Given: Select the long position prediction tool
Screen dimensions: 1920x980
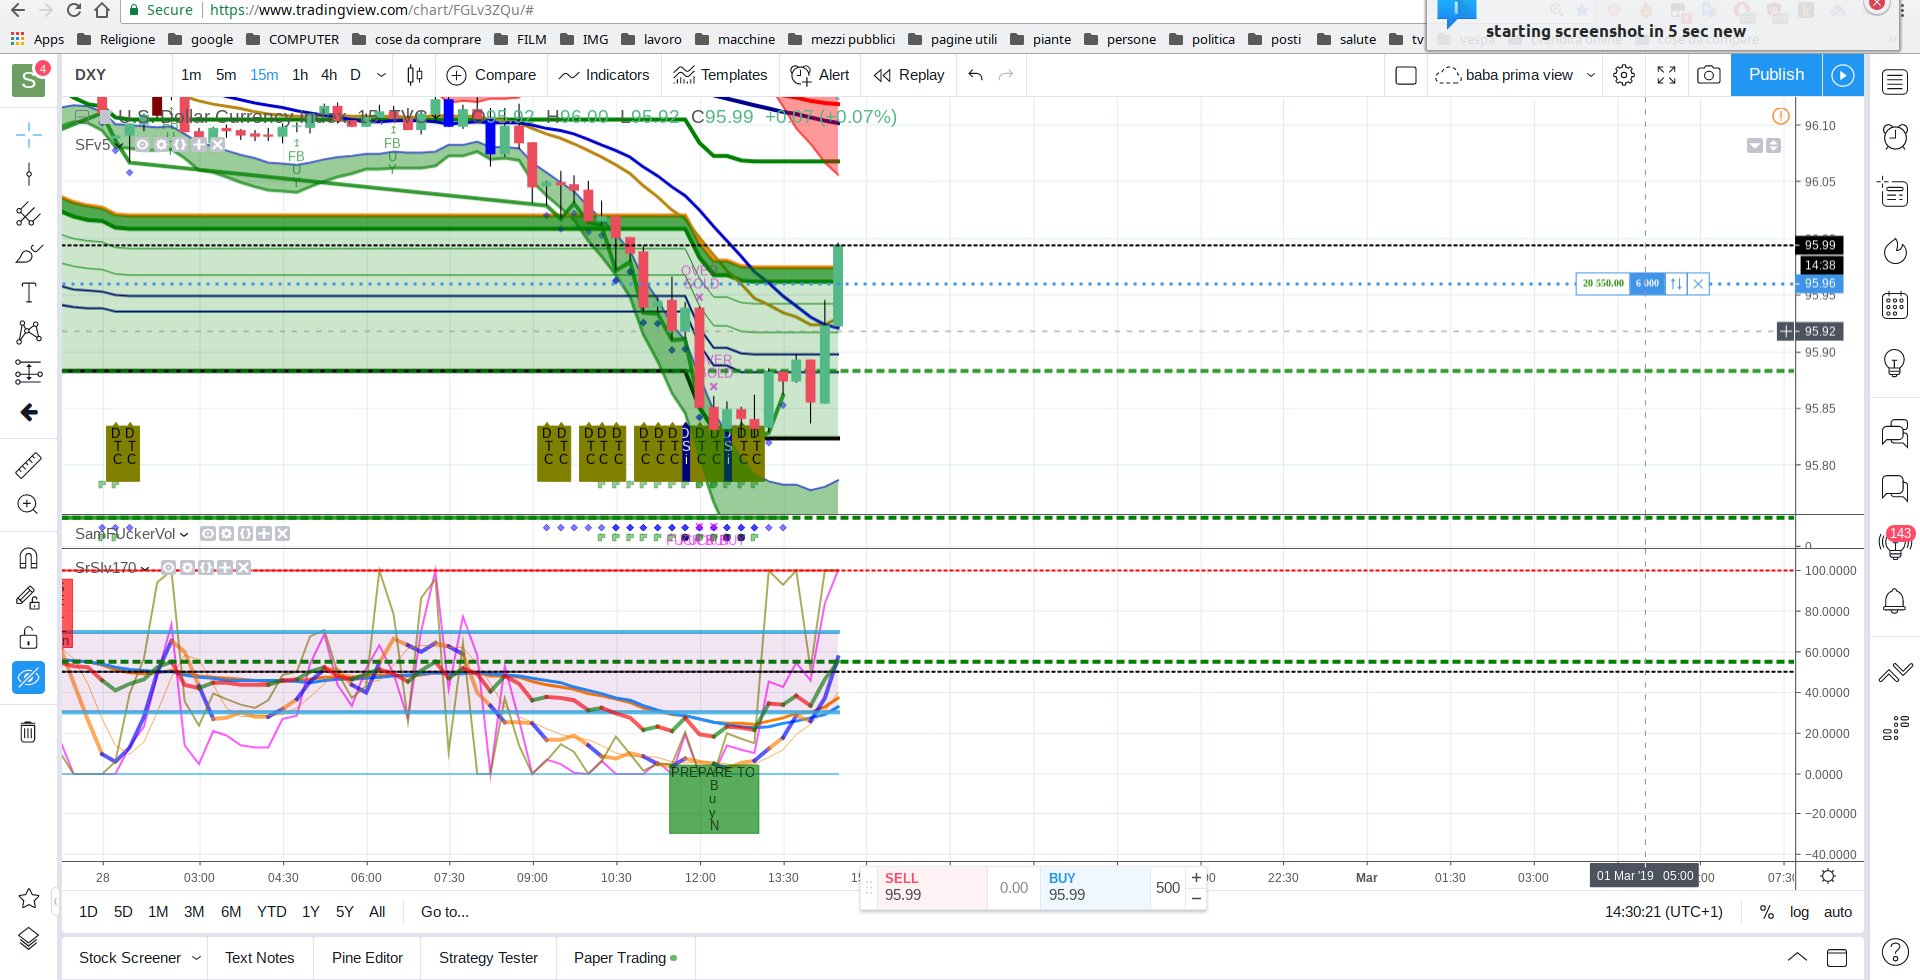Looking at the screenshot, I should 29,372.
